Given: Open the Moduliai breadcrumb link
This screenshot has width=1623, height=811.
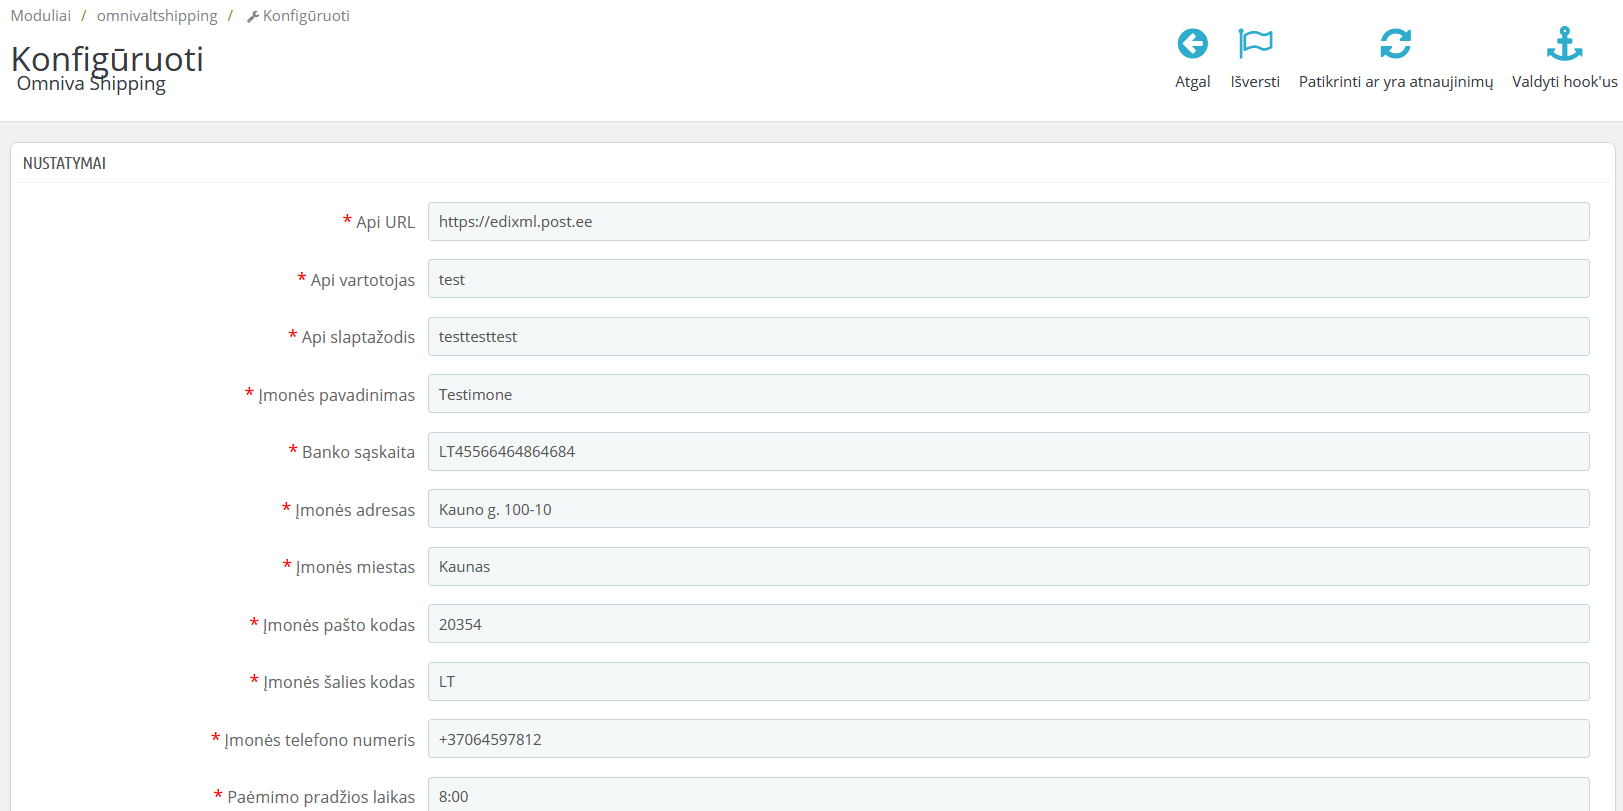Looking at the screenshot, I should point(41,16).
